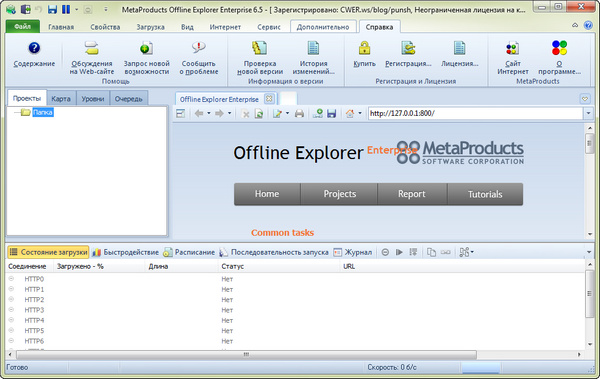Image resolution: width=600 pixels, height=379 pixels.
Task: Click the exit door icon in quick access bar
Action: tap(25, 9)
